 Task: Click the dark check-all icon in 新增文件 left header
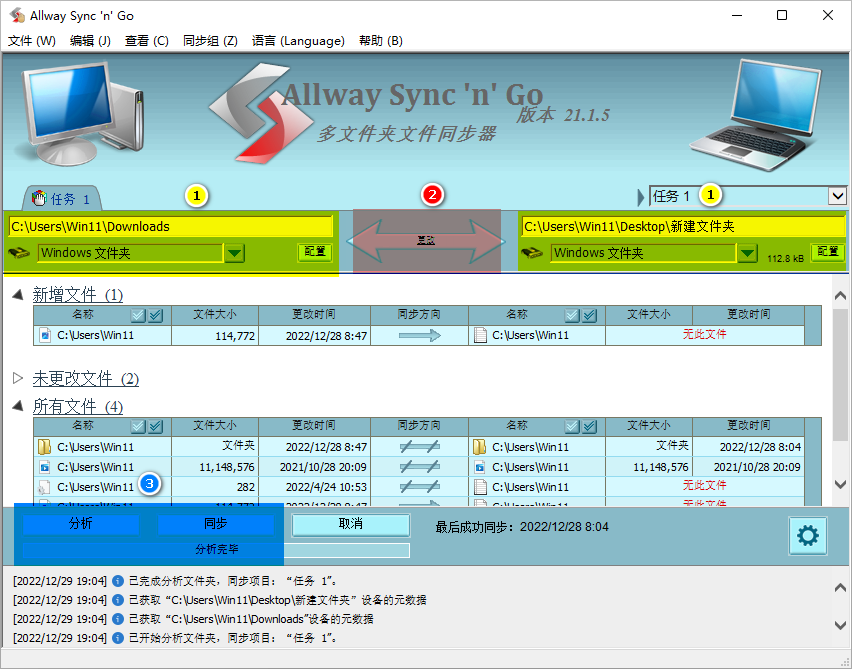click(155, 315)
